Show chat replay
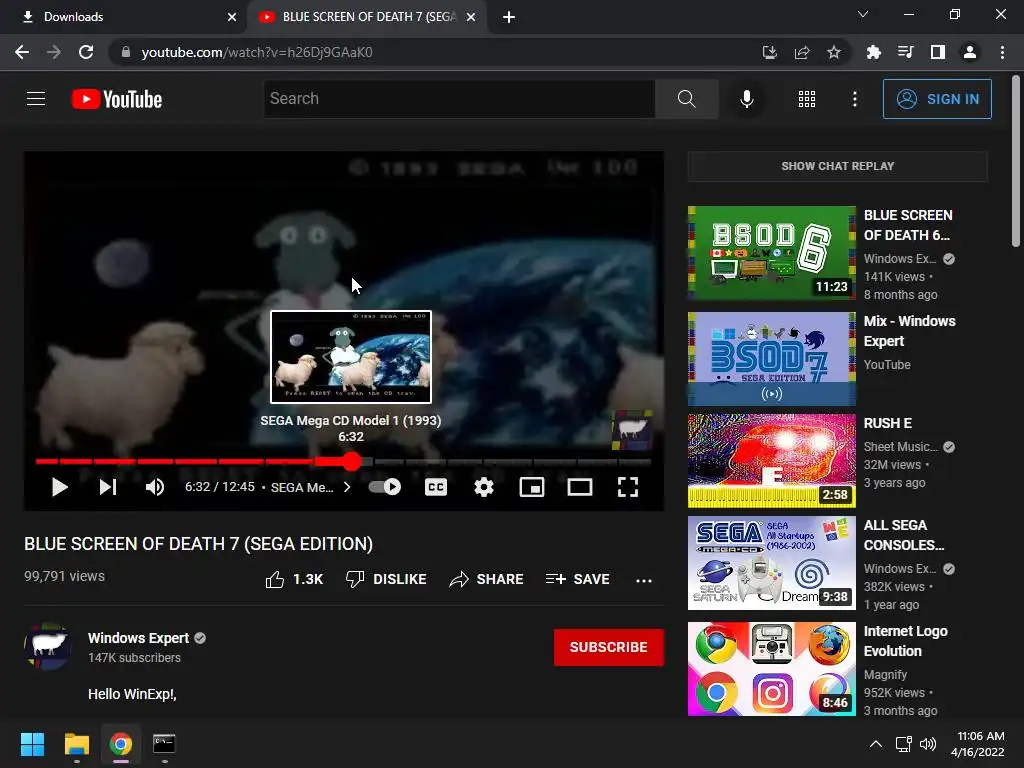 tap(837, 167)
